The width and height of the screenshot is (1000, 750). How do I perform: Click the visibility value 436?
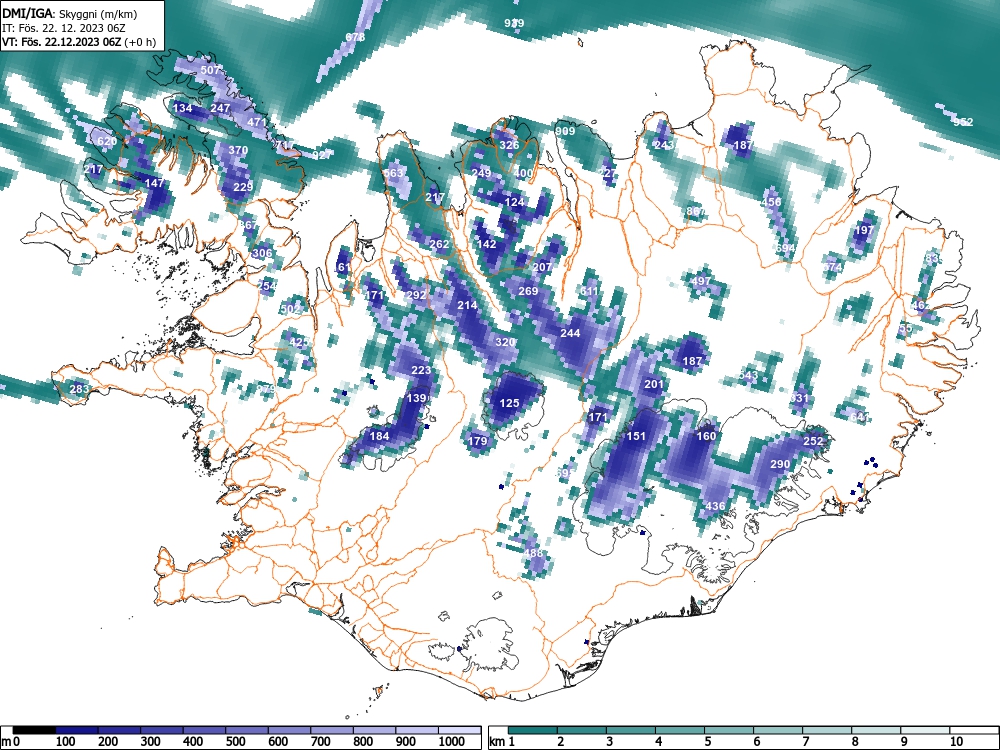[715, 506]
